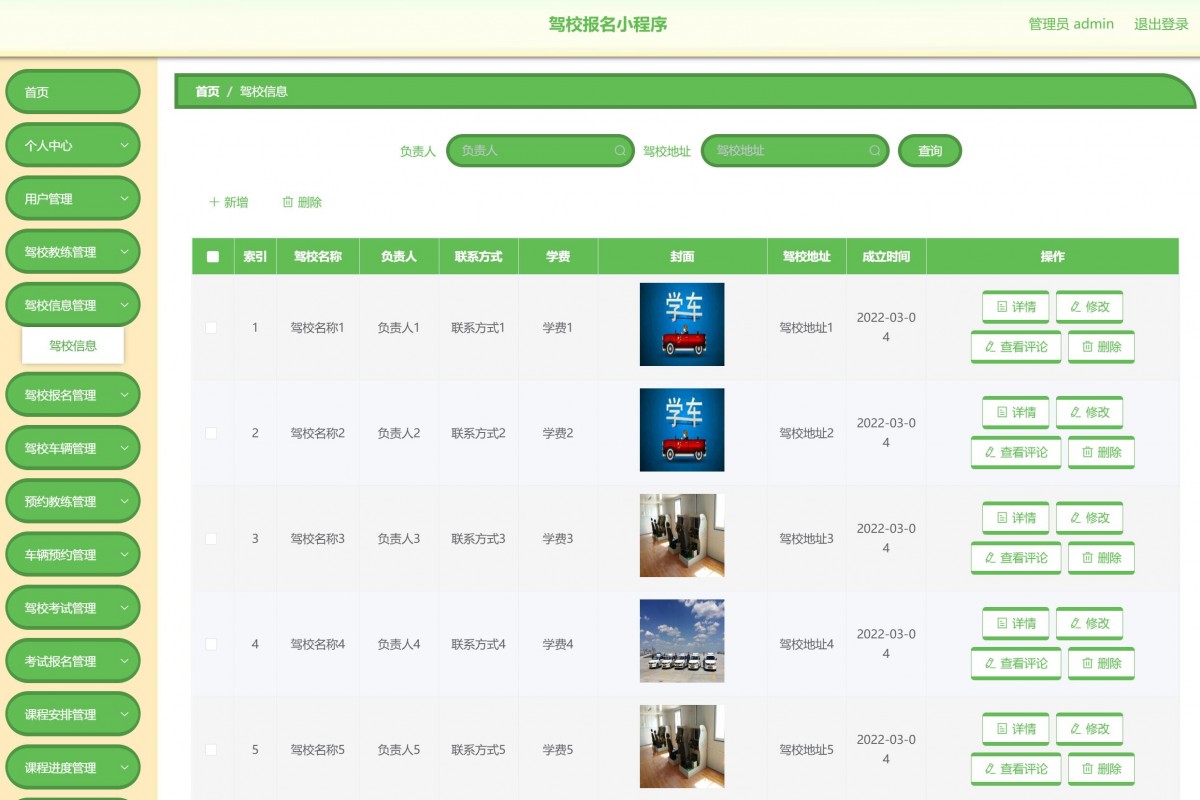The width and height of the screenshot is (1200, 800).
Task: Click the 退出登录 logout link
Action: [x=1159, y=24]
